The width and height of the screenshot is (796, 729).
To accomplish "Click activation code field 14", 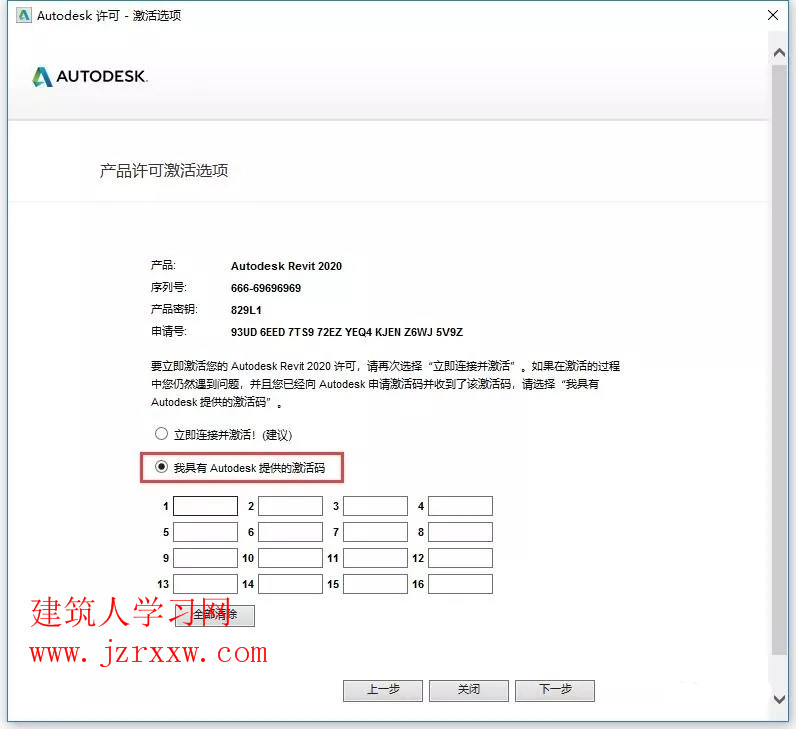I will 290,584.
